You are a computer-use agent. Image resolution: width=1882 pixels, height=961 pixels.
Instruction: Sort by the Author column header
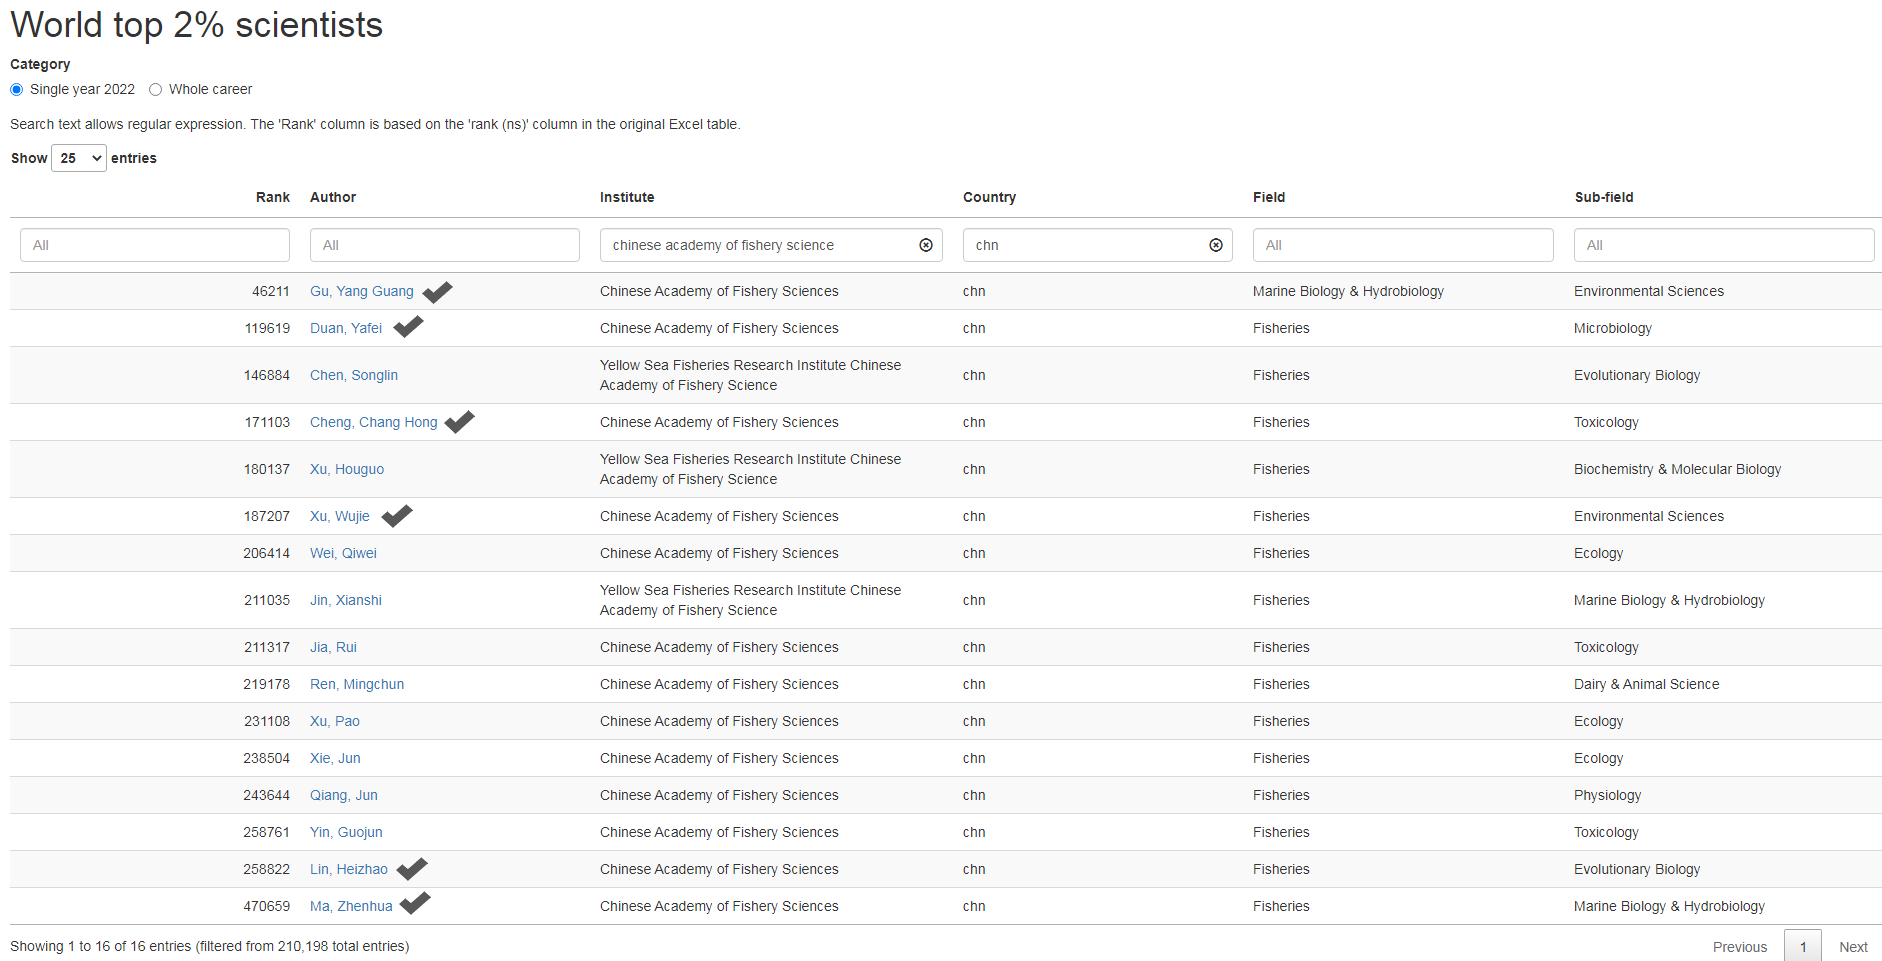point(333,197)
